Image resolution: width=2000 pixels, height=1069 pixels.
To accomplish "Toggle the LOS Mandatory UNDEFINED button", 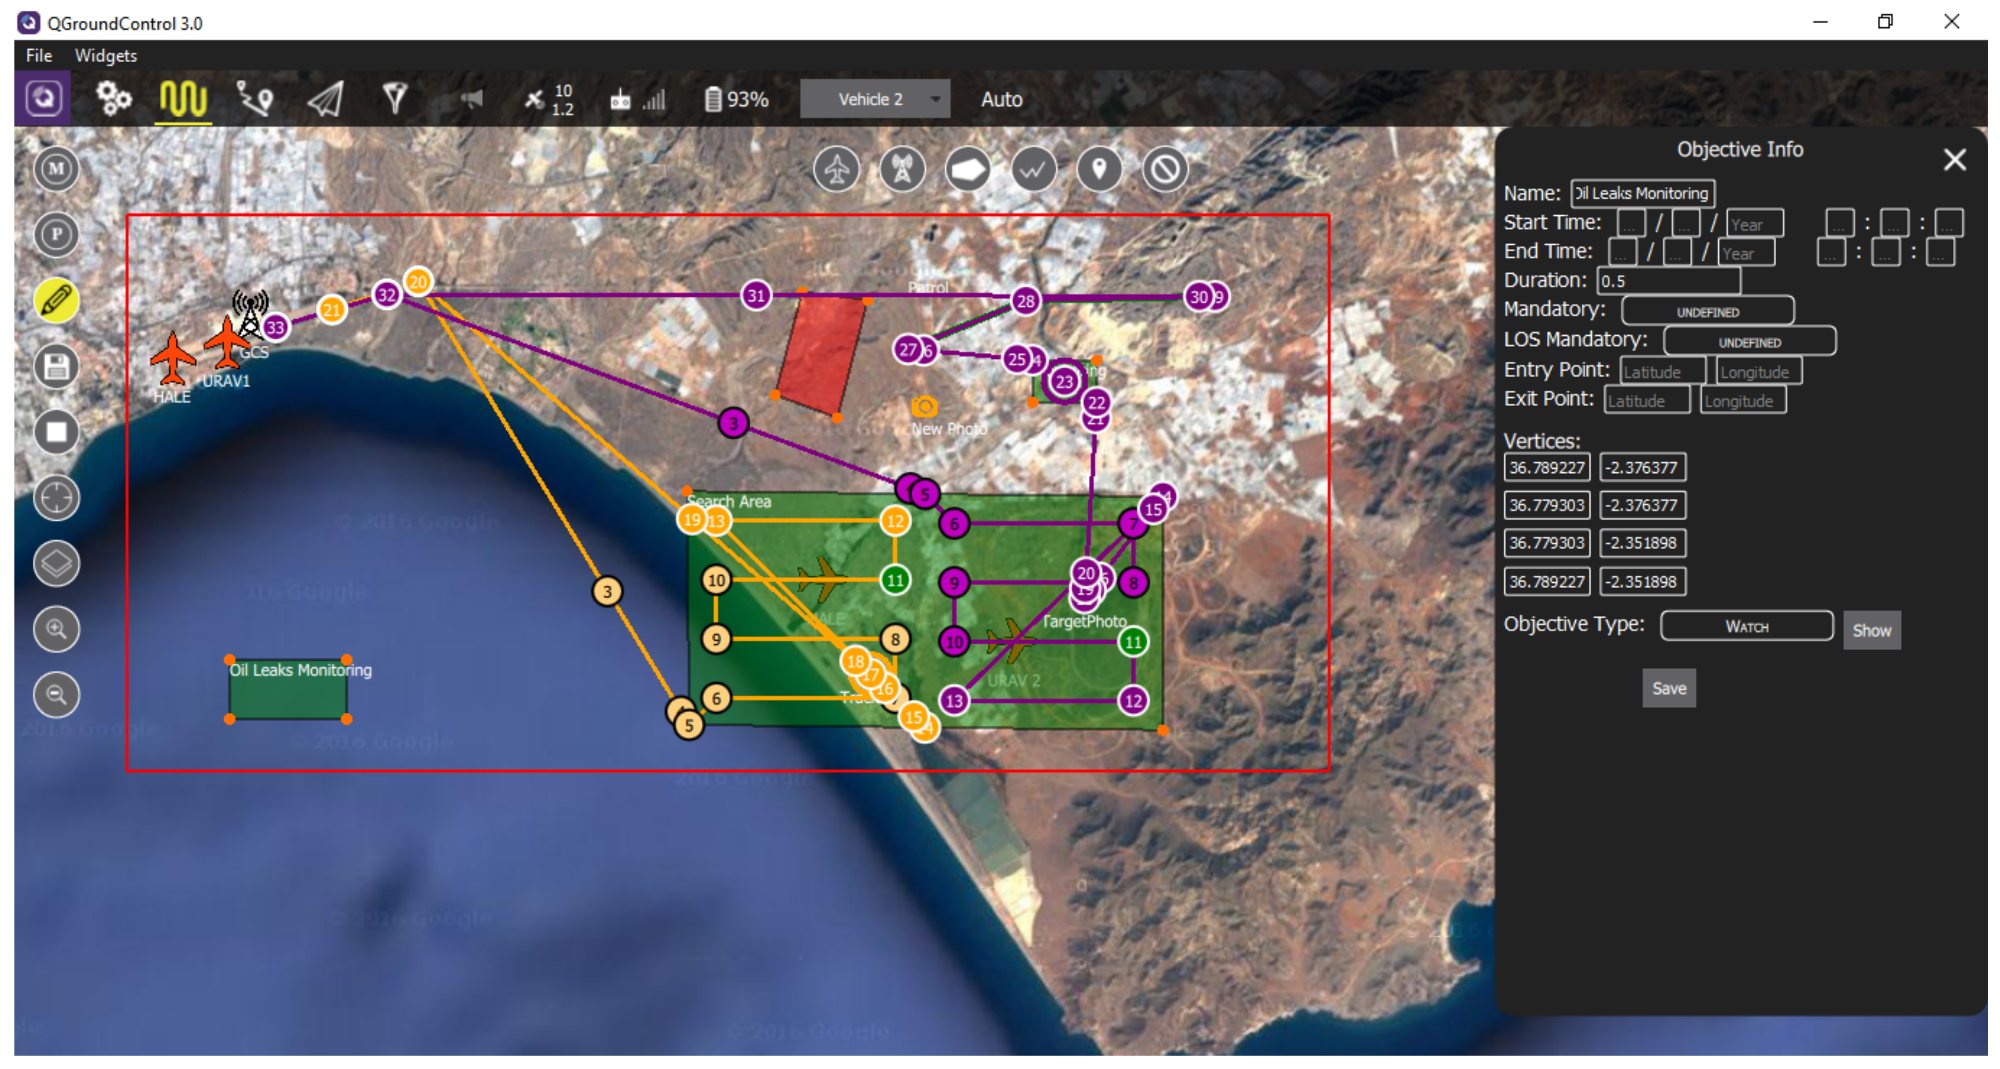I will [x=1749, y=341].
